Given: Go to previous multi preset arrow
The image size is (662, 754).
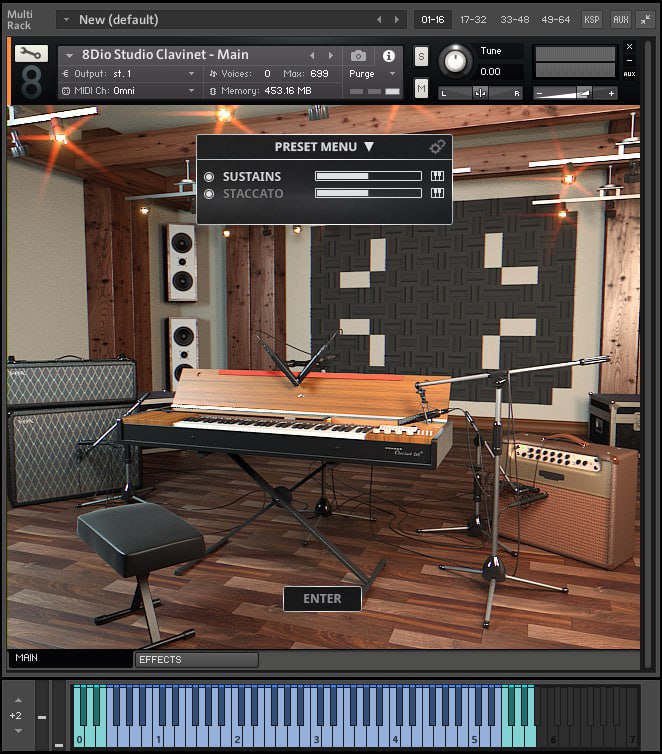Looking at the screenshot, I should coord(379,20).
